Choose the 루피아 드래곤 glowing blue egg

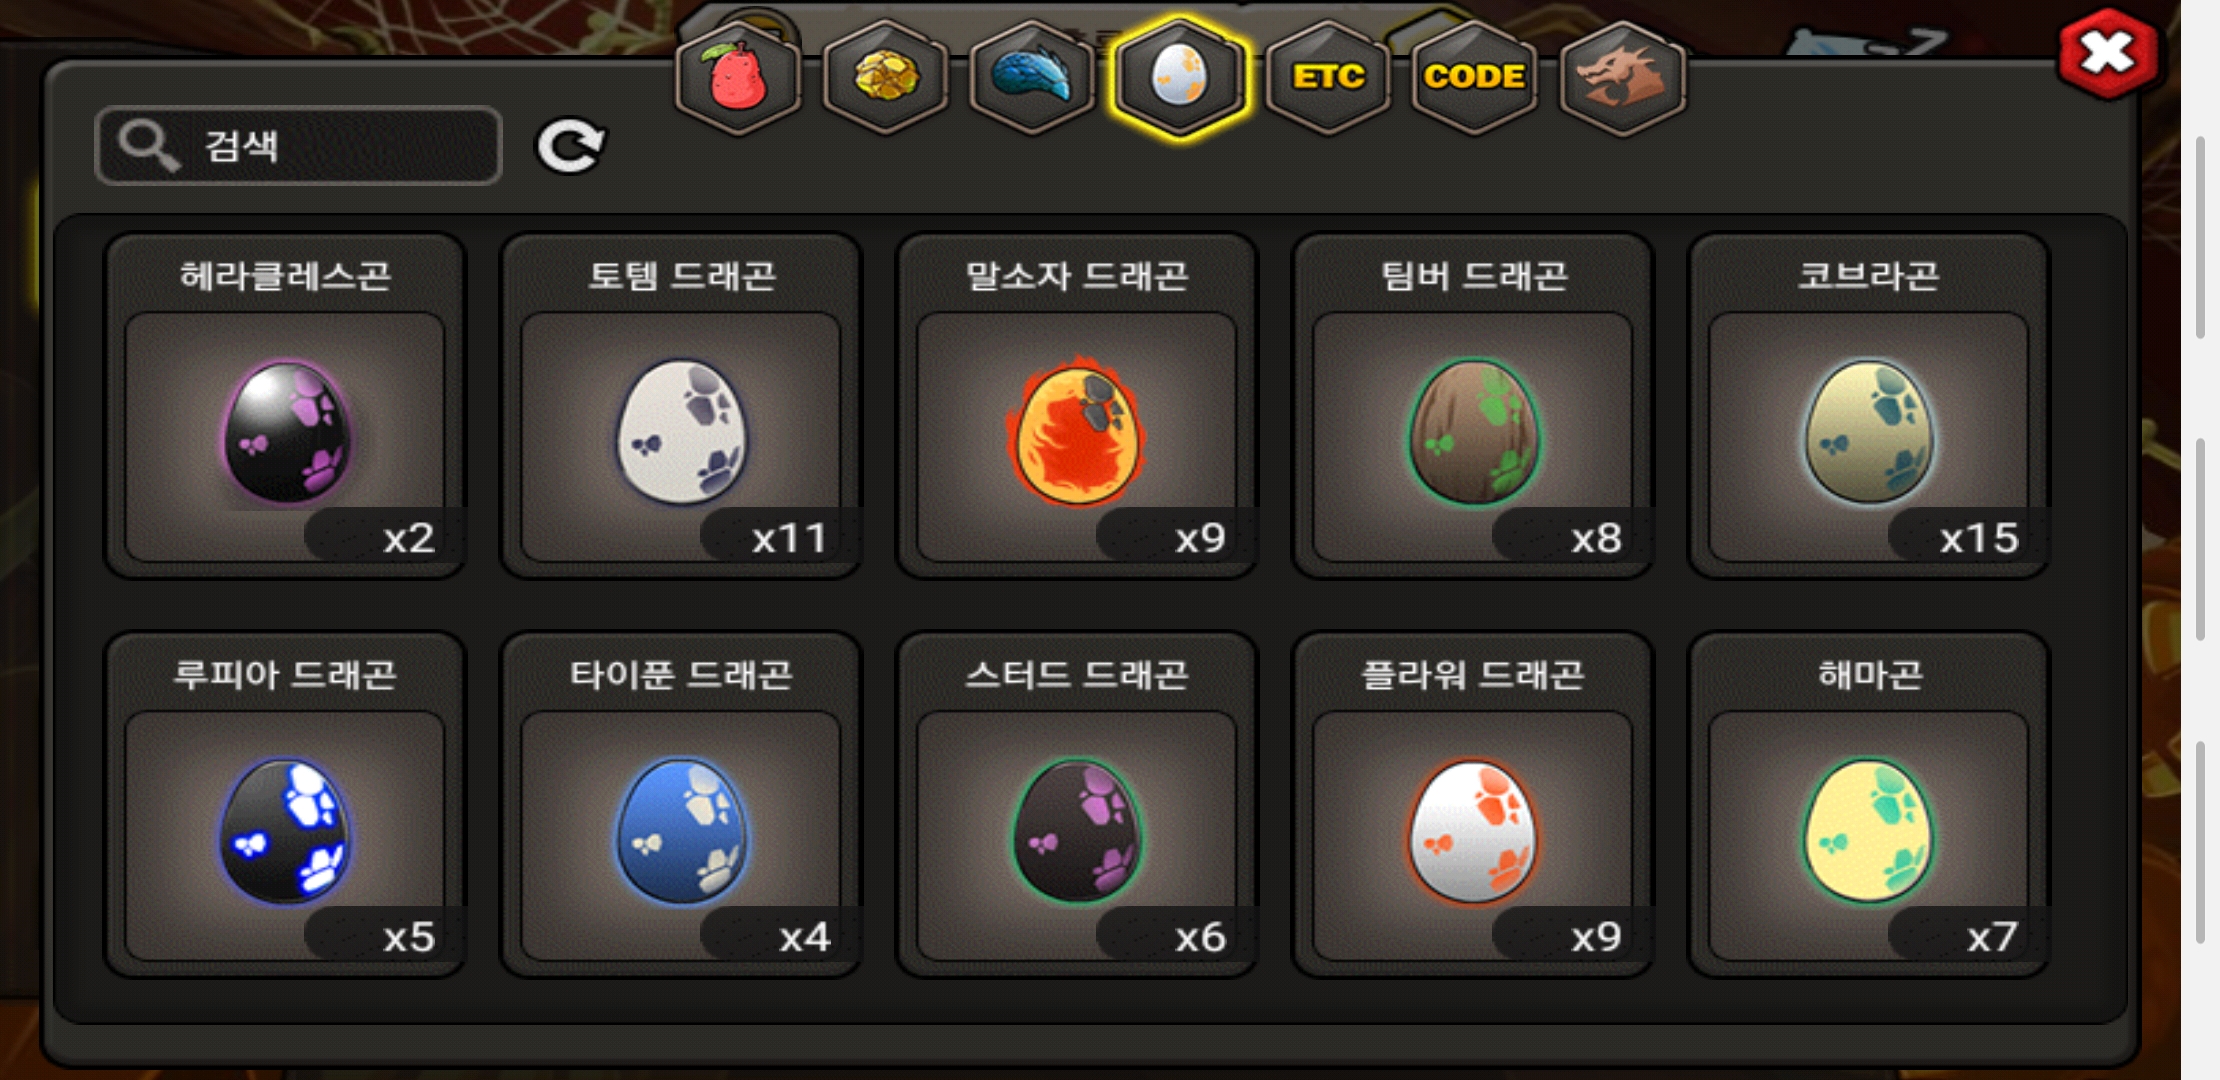click(285, 804)
